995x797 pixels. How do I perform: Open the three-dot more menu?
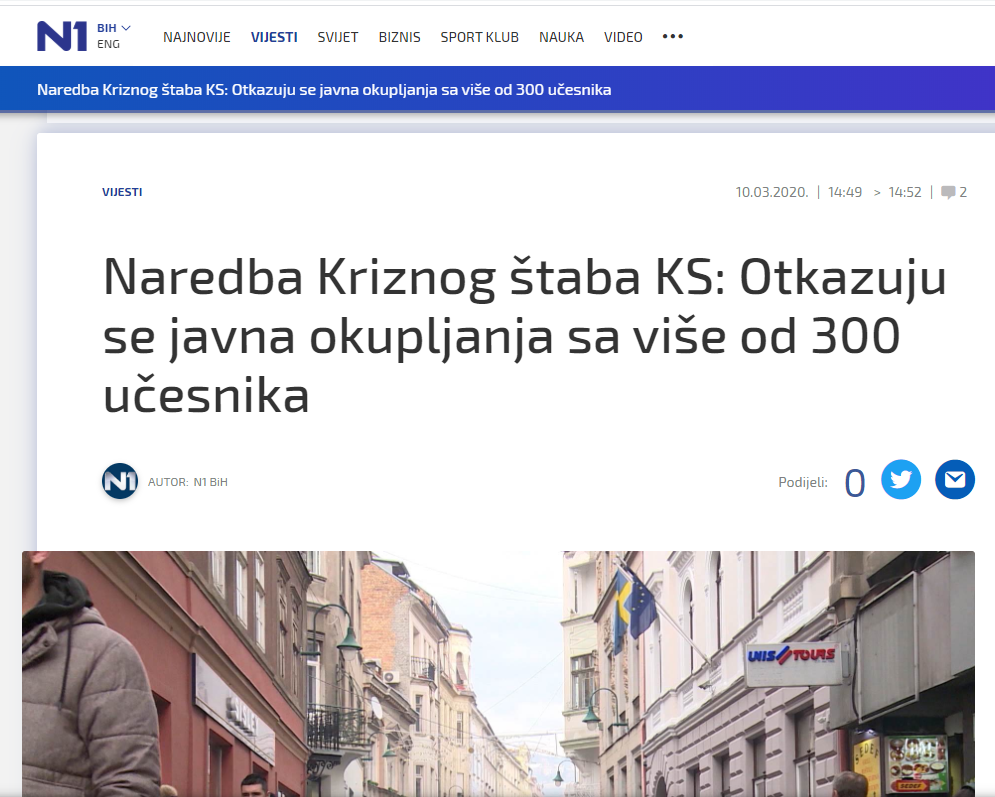pyautogui.click(x=673, y=37)
